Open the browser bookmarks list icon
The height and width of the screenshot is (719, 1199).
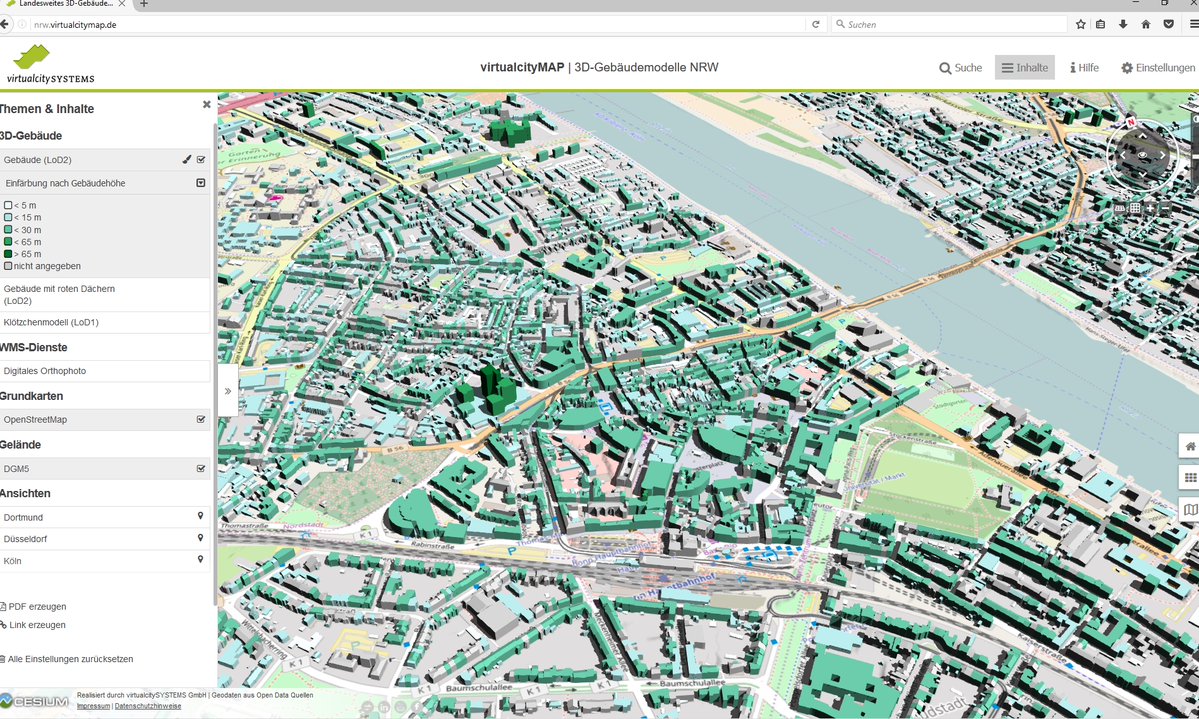1100,24
